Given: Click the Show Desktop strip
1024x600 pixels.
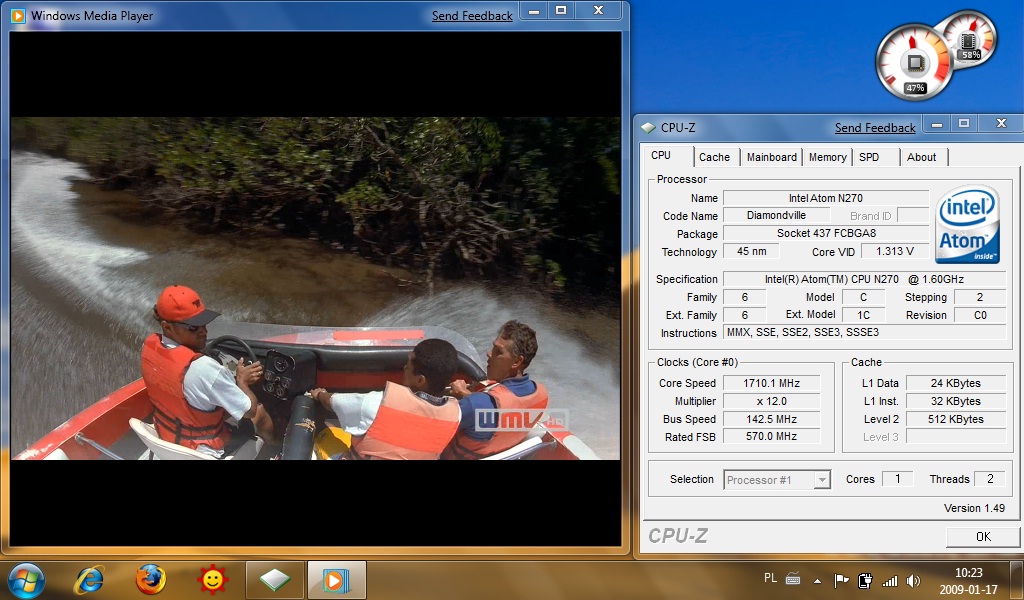Looking at the screenshot, I should 1017,580.
